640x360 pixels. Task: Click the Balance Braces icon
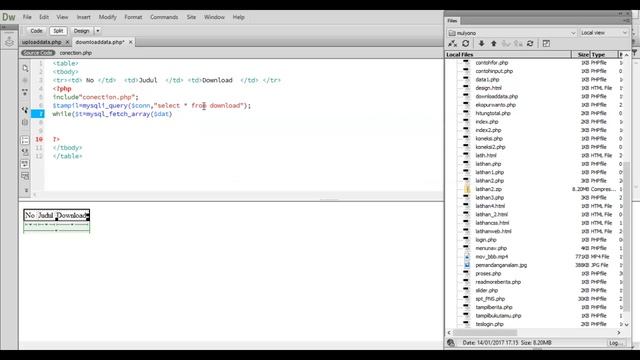tap(25, 122)
